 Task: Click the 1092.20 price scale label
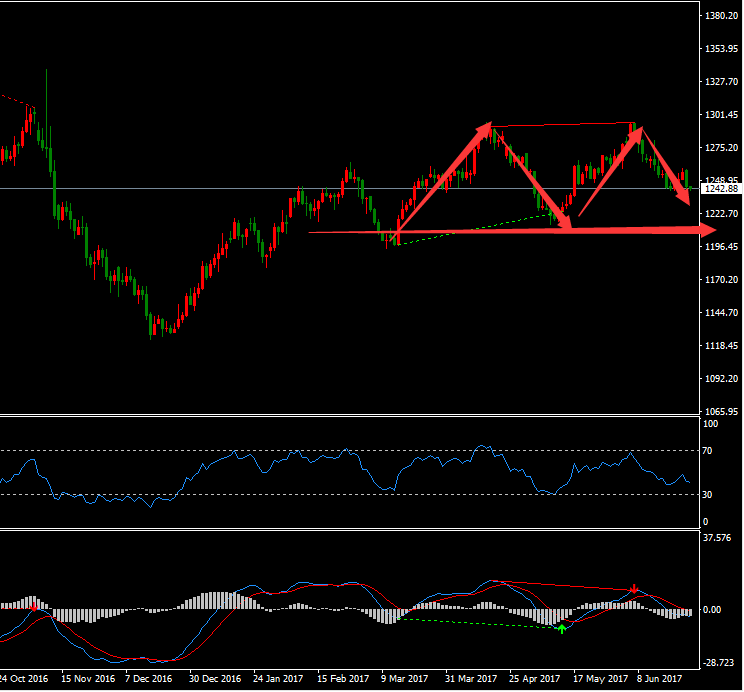pyautogui.click(x=721, y=378)
